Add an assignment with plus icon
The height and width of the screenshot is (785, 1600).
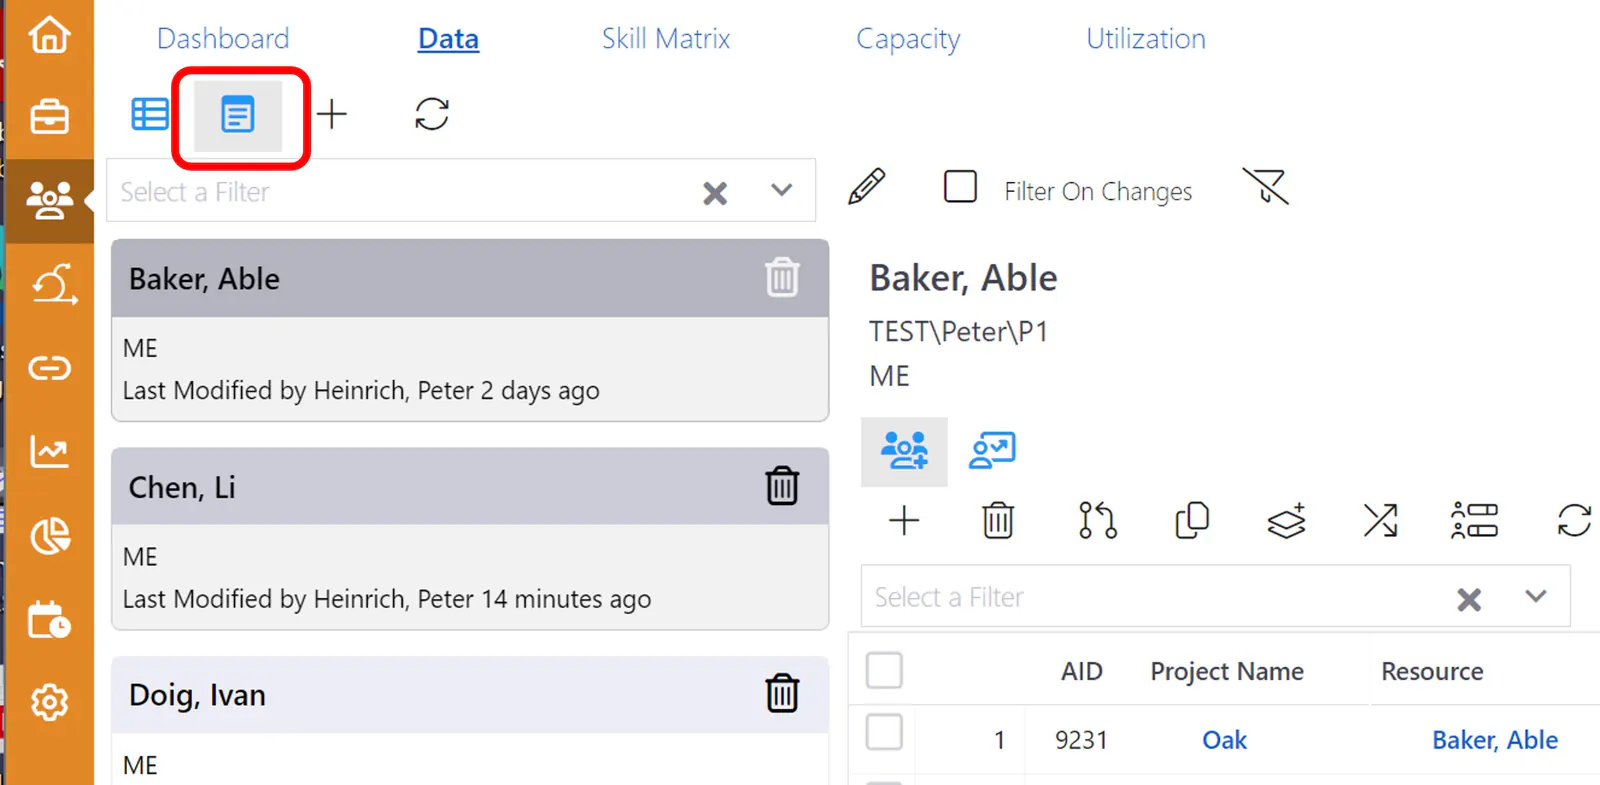coord(904,521)
